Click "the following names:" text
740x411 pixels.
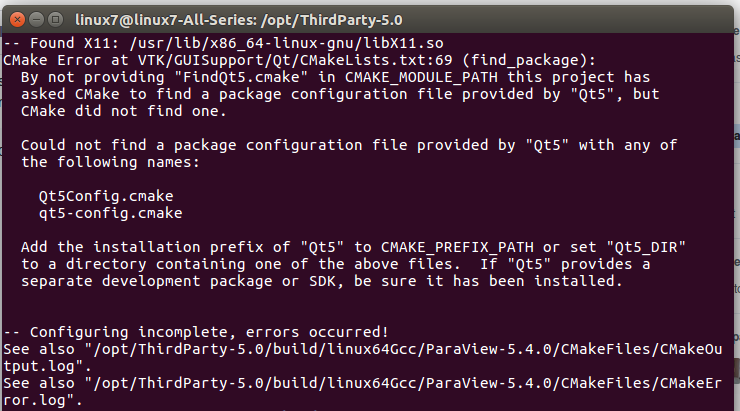point(110,162)
